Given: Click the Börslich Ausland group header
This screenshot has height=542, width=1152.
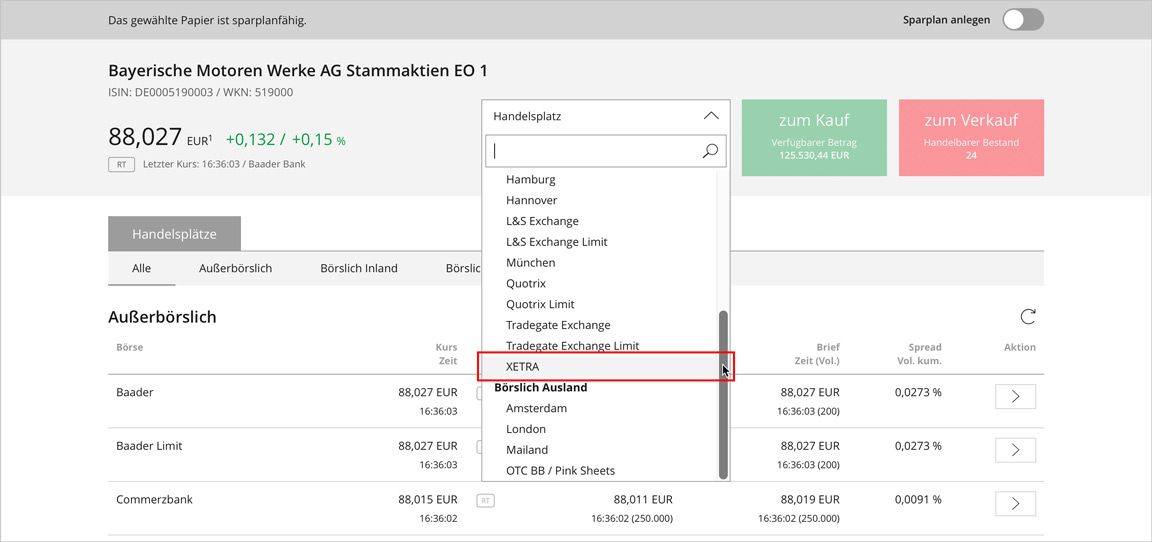Looking at the screenshot, I should 540,387.
